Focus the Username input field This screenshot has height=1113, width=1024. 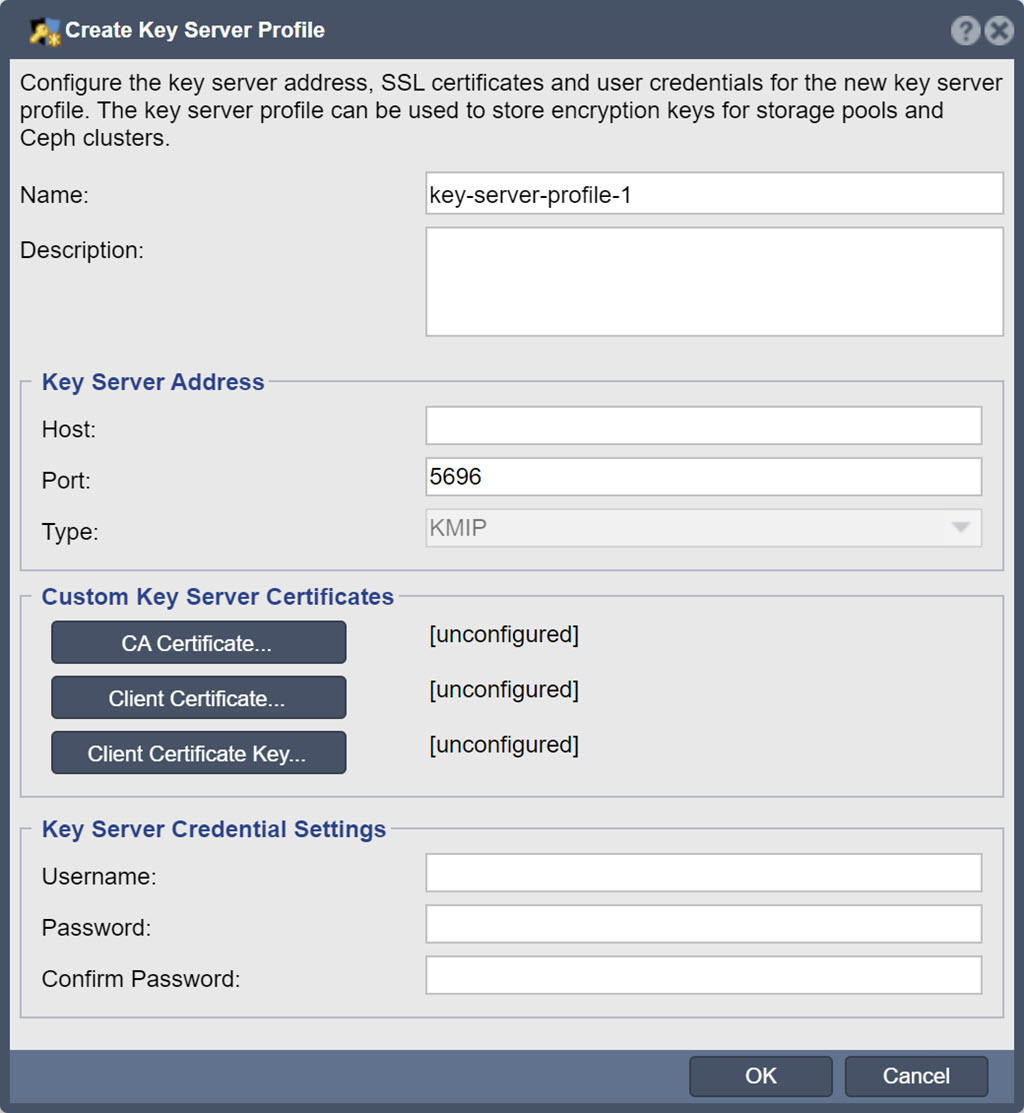coord(703,872)
